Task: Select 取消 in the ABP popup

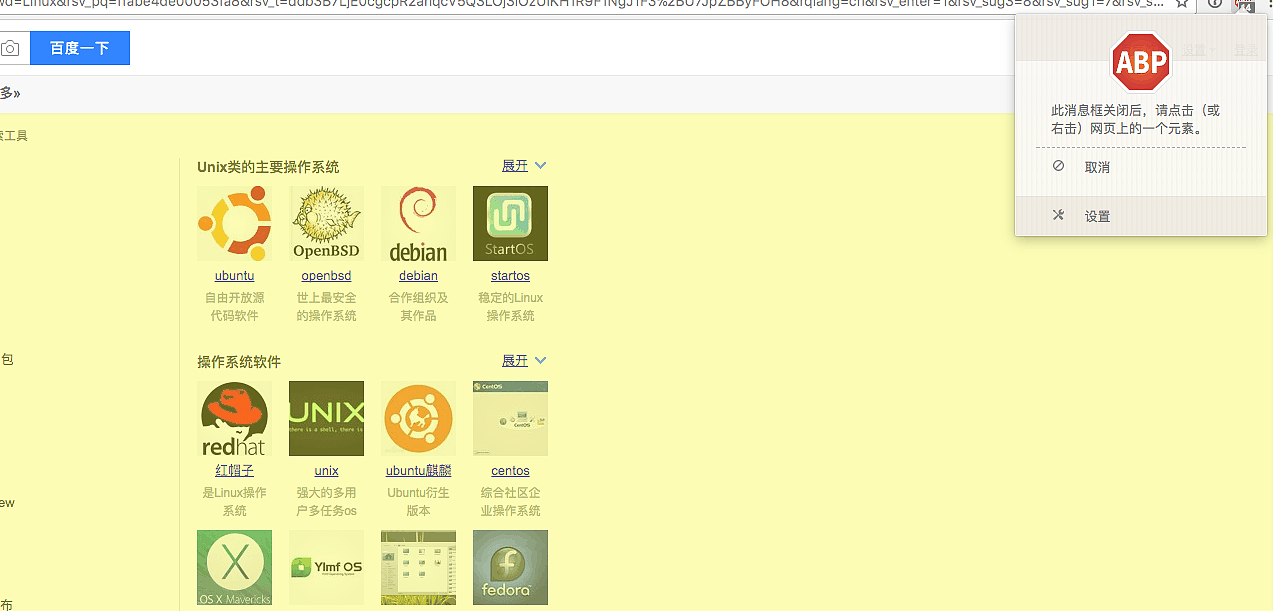Action: click(x=1097, y=168)
